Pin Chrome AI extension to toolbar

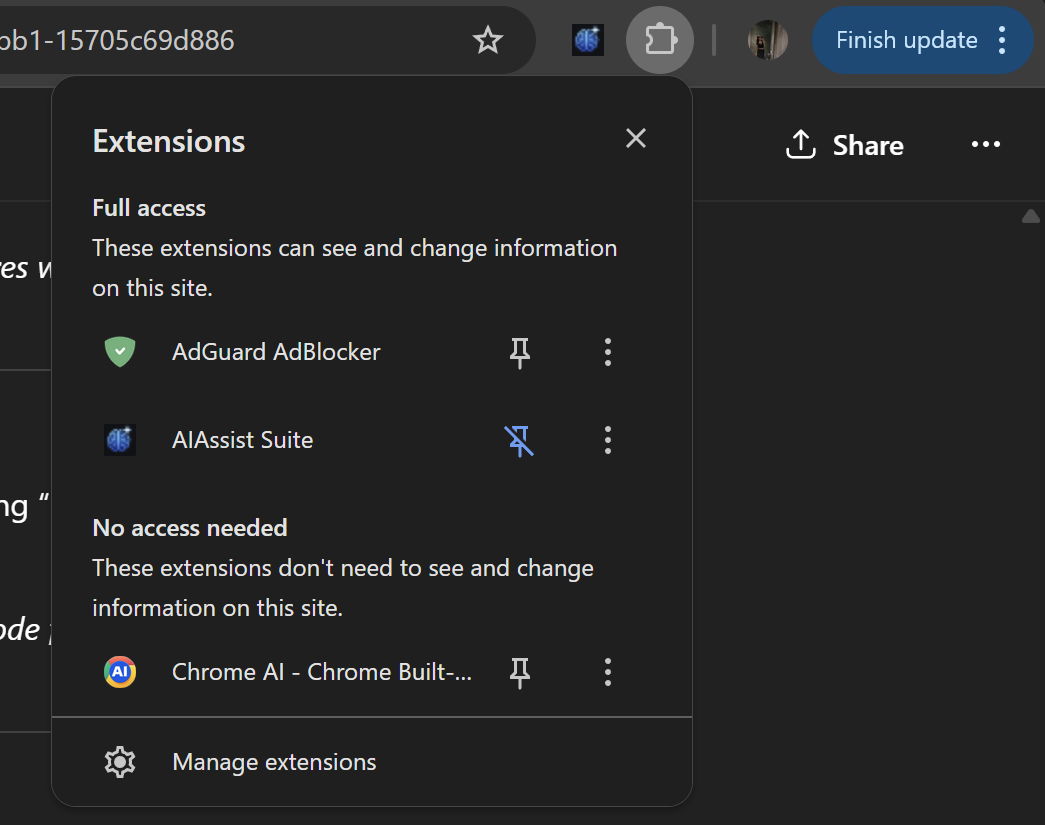[520, 672]
